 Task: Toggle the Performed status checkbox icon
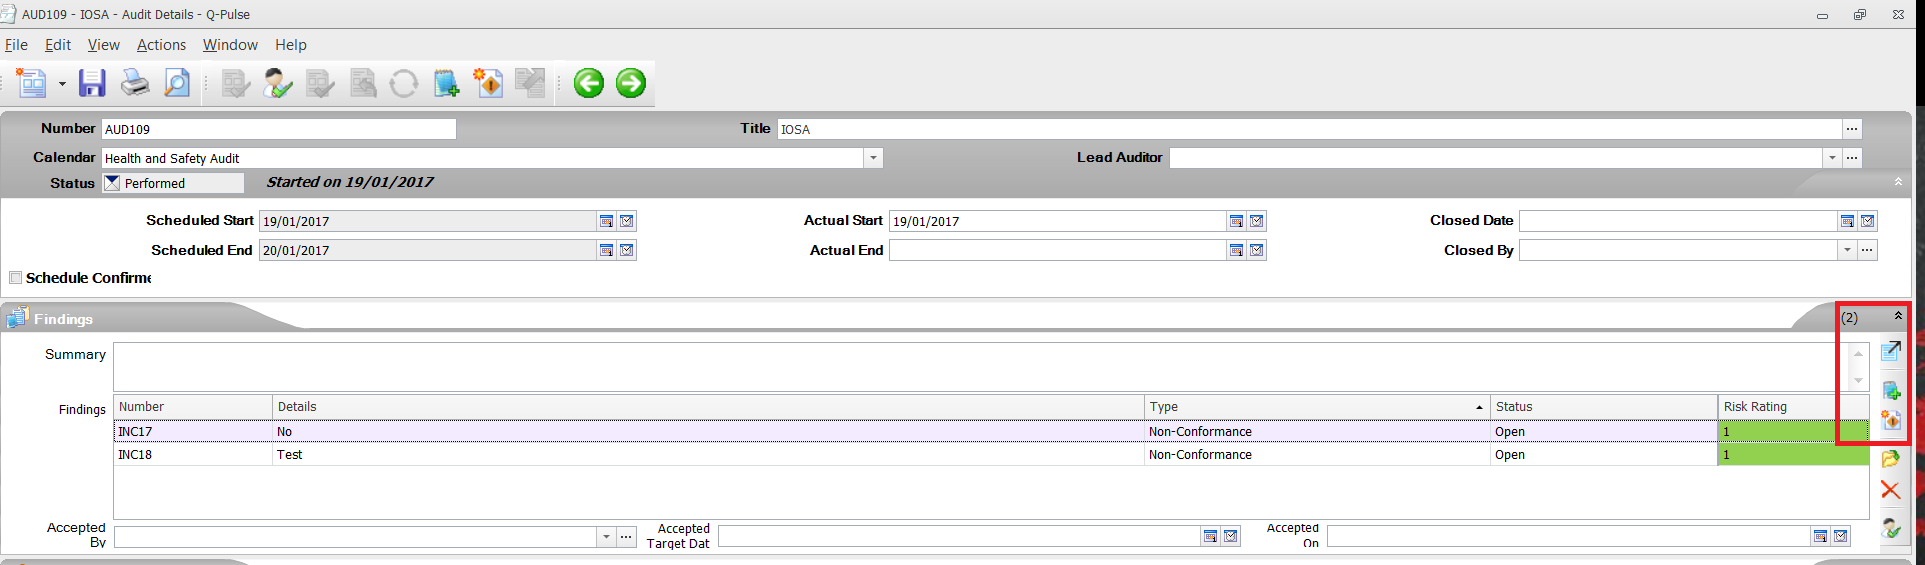coord(112,183)
